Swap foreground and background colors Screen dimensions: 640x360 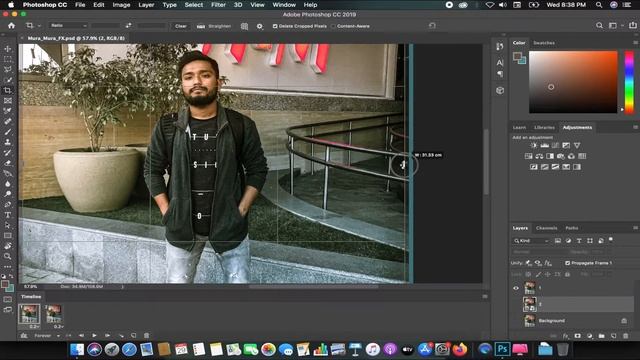coord(11,276)
